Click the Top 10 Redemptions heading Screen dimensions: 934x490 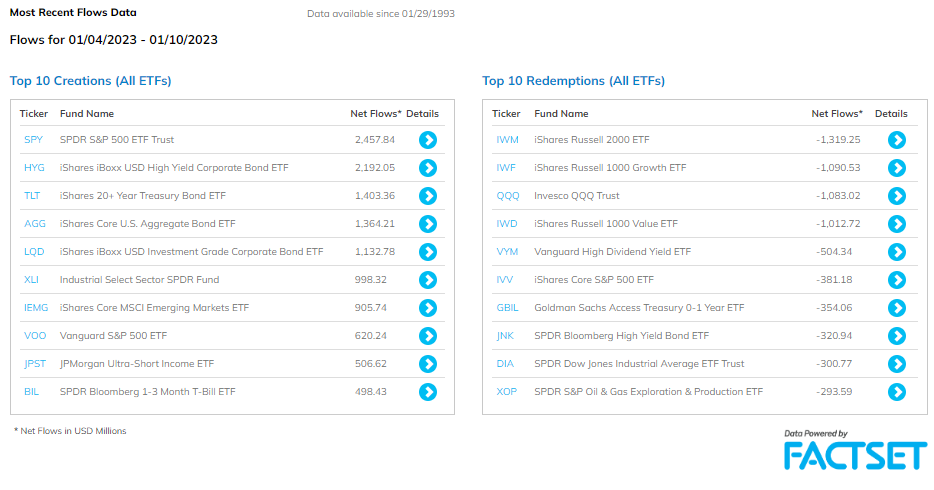point(574,81)
